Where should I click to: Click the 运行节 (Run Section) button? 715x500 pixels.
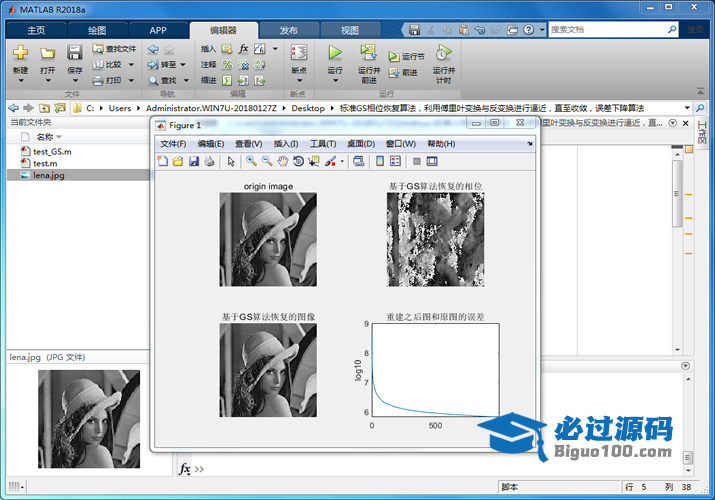pos(406,57)
